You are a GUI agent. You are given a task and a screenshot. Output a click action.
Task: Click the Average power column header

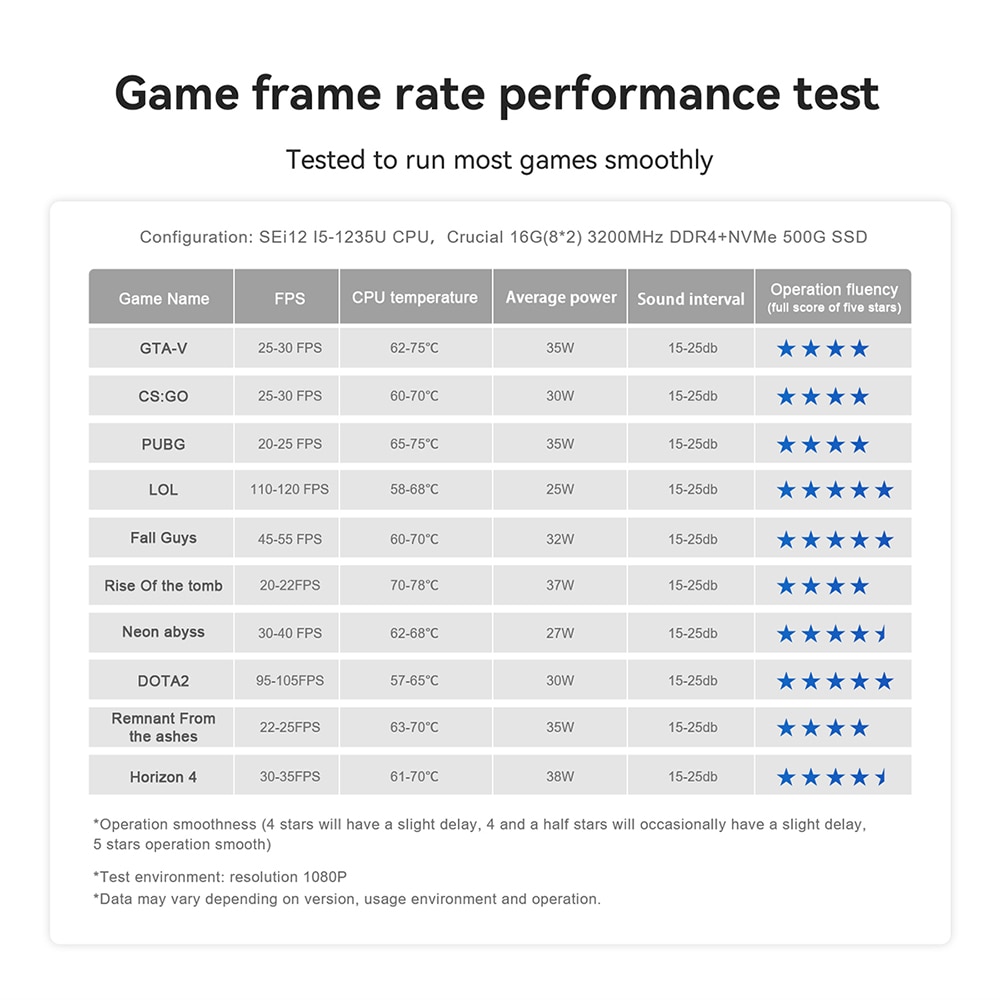click(560, 297)
